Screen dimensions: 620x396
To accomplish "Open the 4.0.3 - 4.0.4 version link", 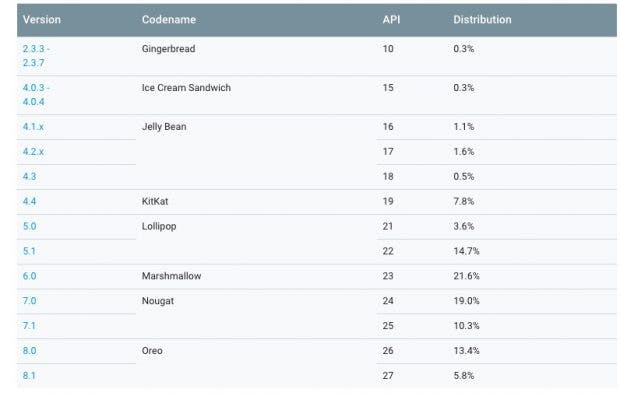I will coord(36,95).
